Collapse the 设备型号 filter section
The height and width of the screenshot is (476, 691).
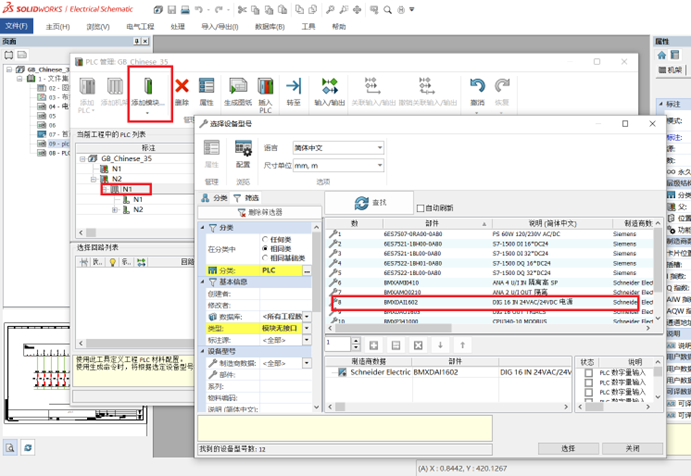point(202,351)
